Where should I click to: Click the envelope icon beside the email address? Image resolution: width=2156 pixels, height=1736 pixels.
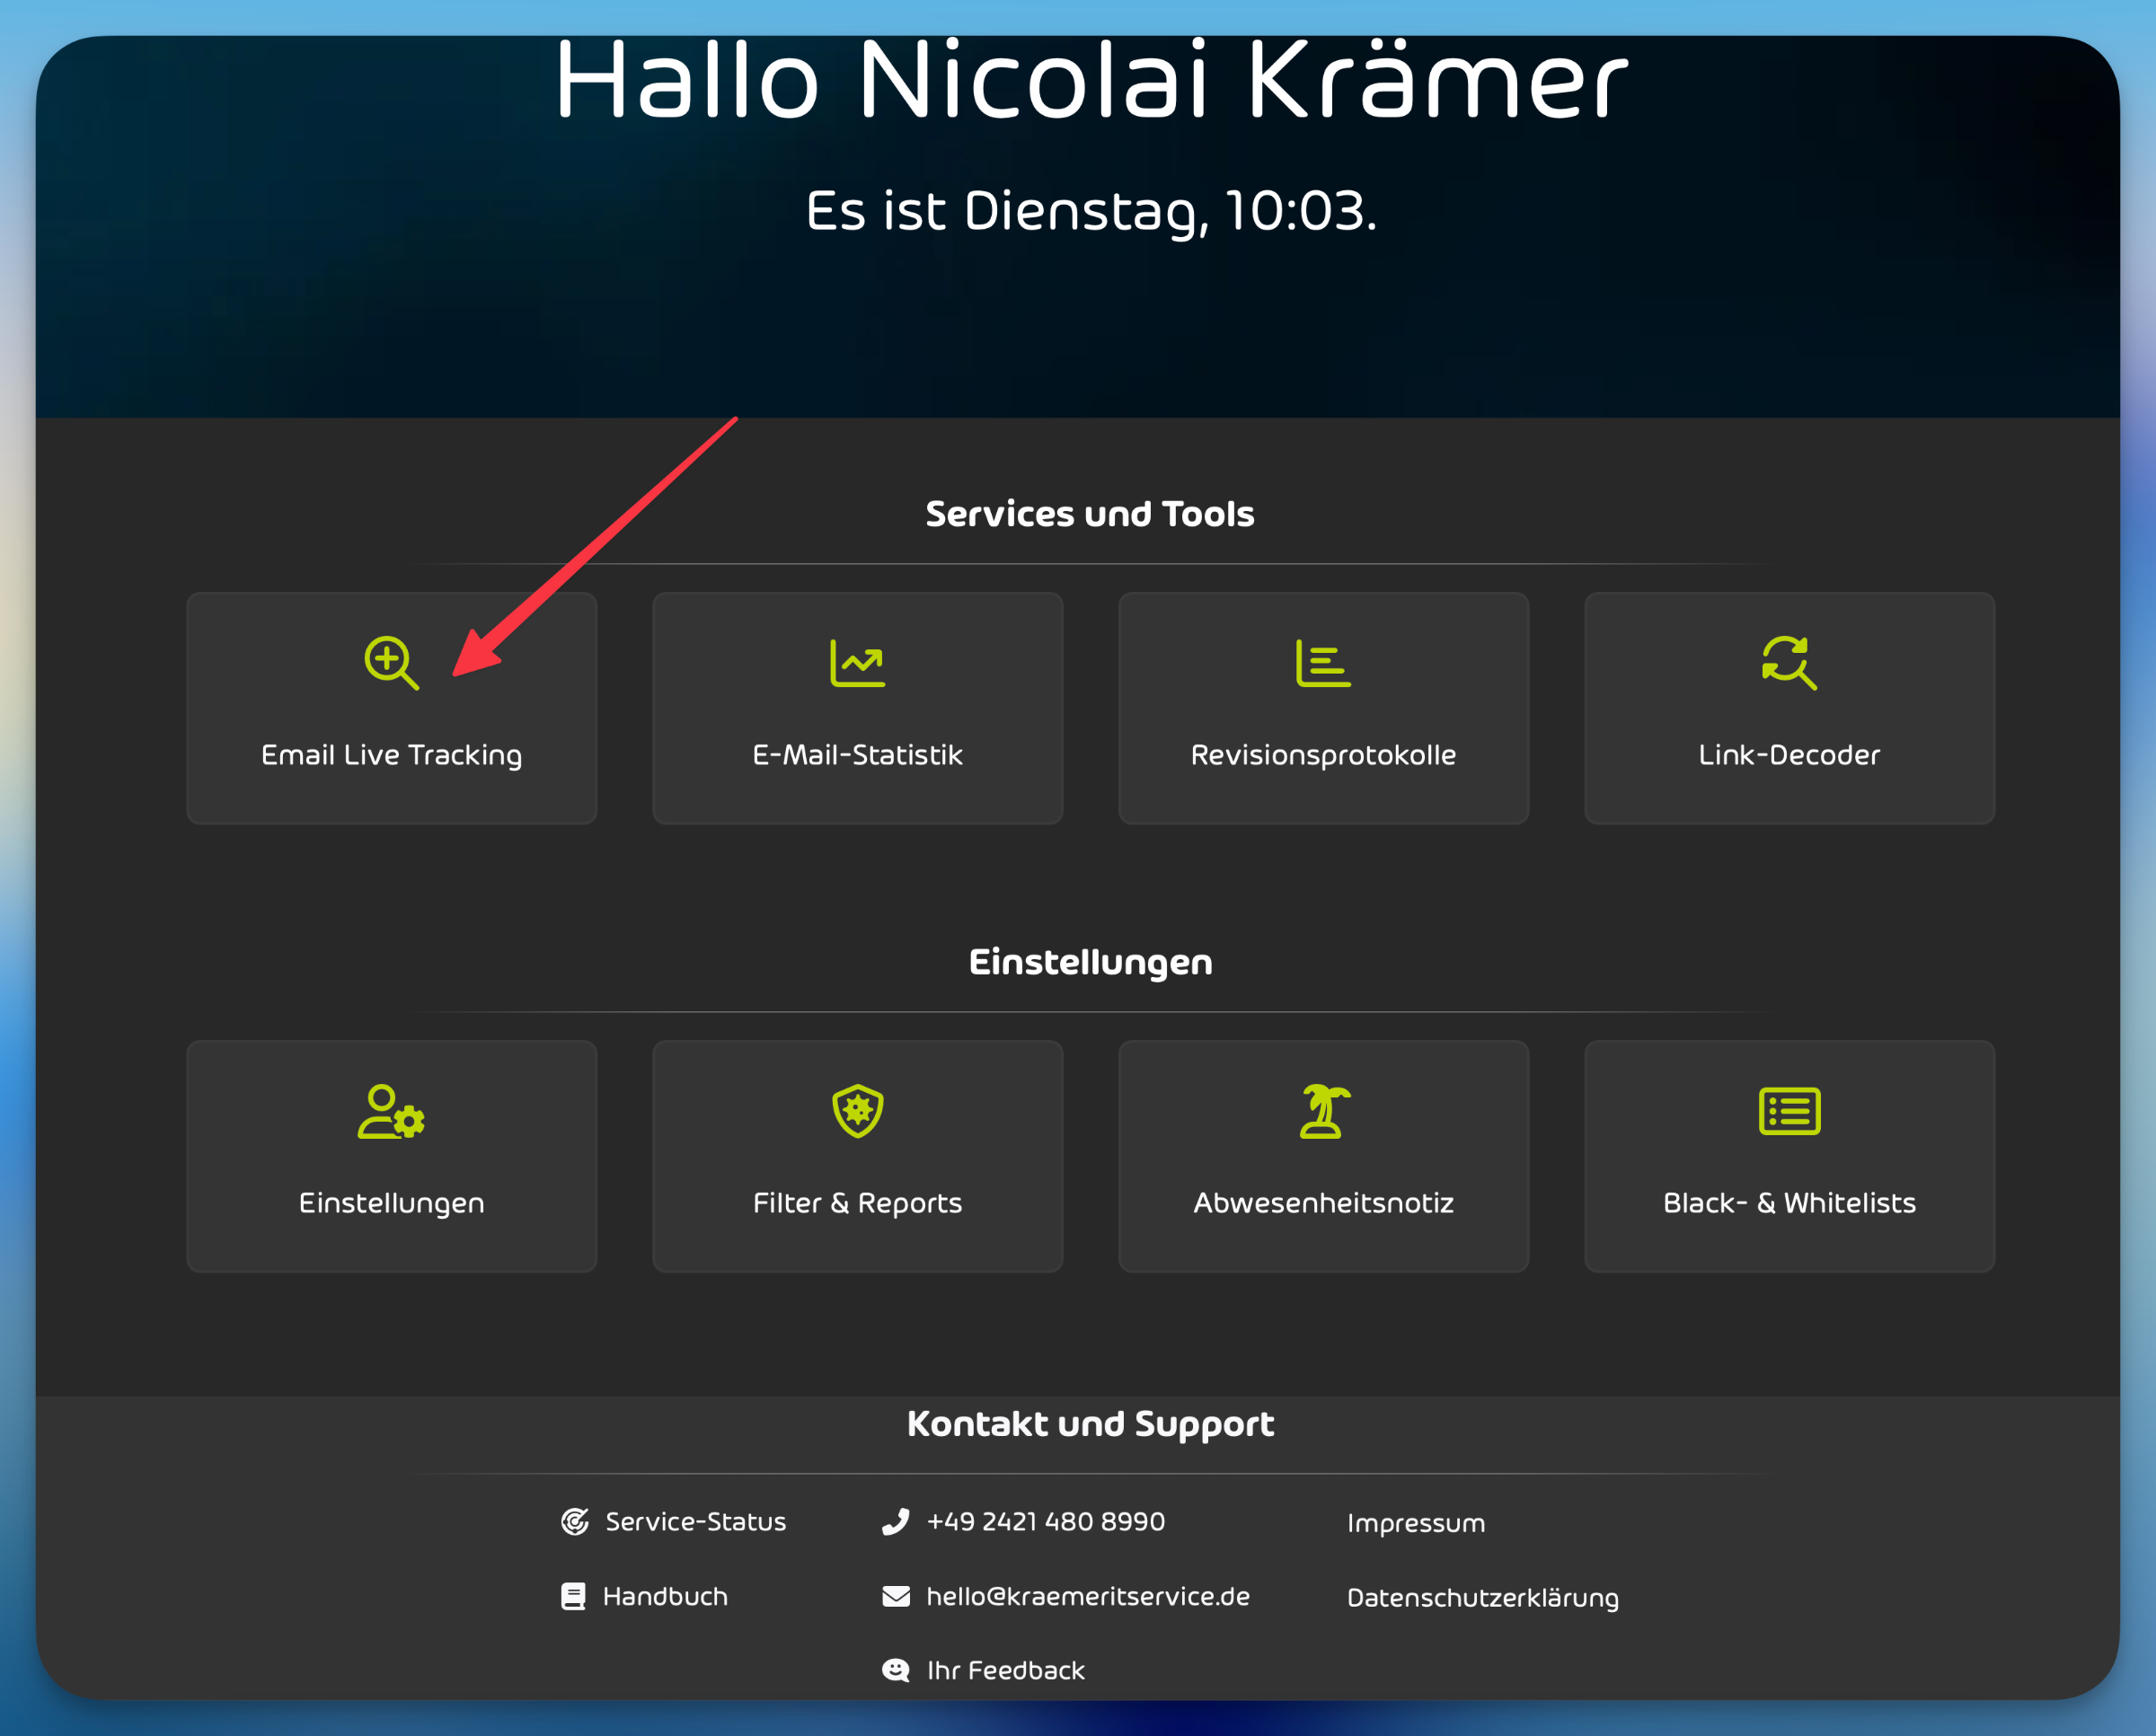click(895, 1596)
